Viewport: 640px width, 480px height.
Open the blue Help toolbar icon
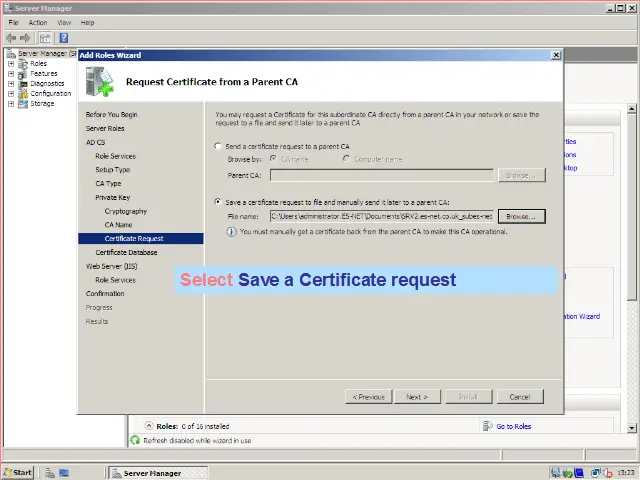click(x=64, y=38)
